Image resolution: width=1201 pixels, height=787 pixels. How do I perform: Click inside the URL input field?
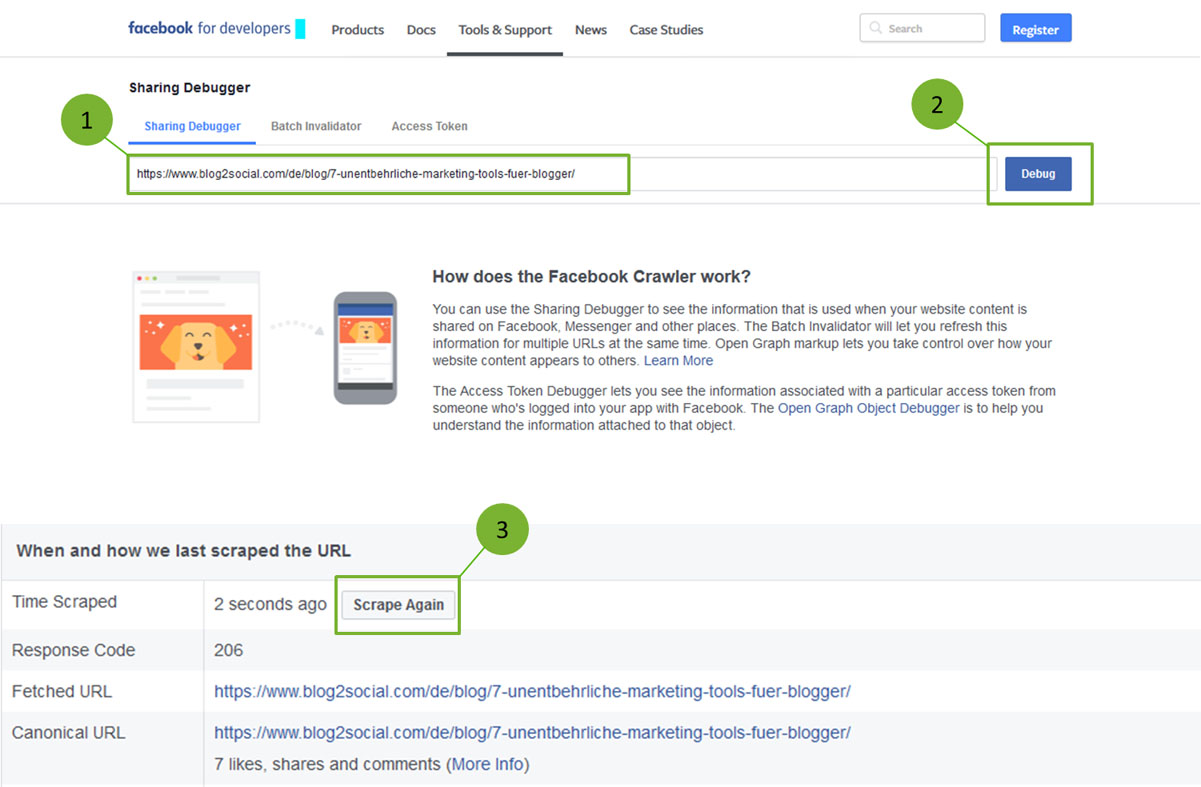pos(378,174)
